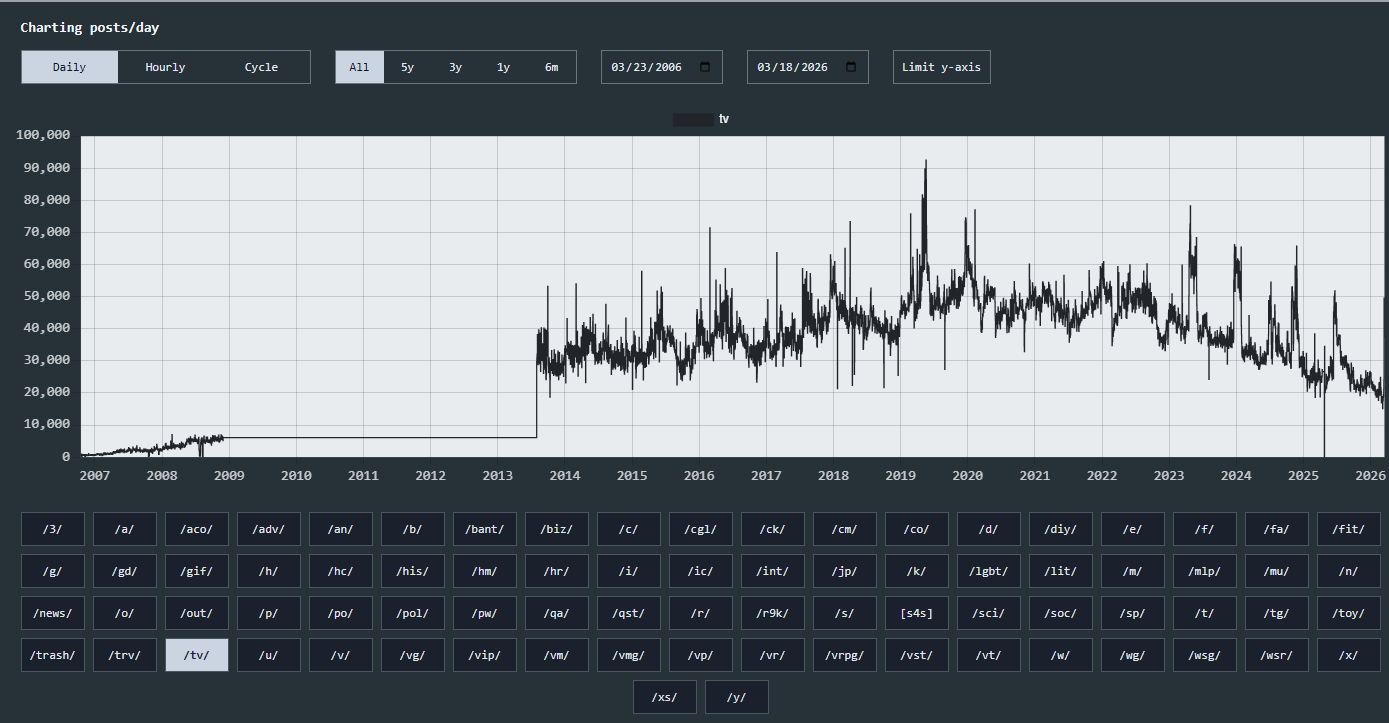The height and width of the screenshot is (723, 1389).
Task: Select the /sci/ board
Action: click(989, 613)
